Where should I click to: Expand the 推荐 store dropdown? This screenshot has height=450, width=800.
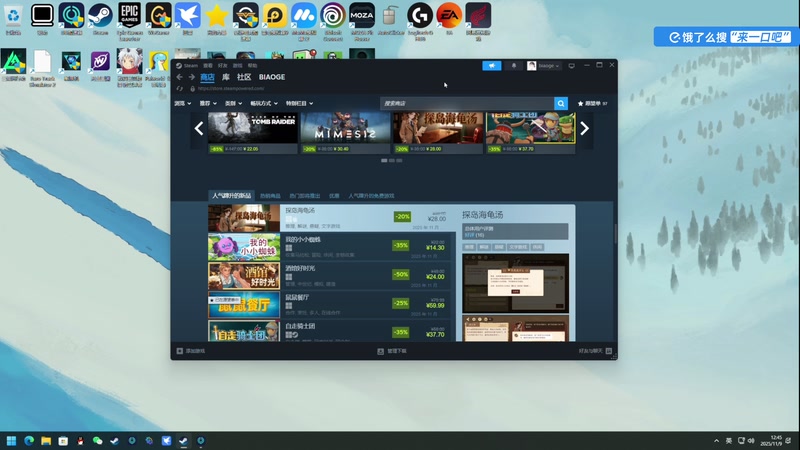click(x=208, y=103)
